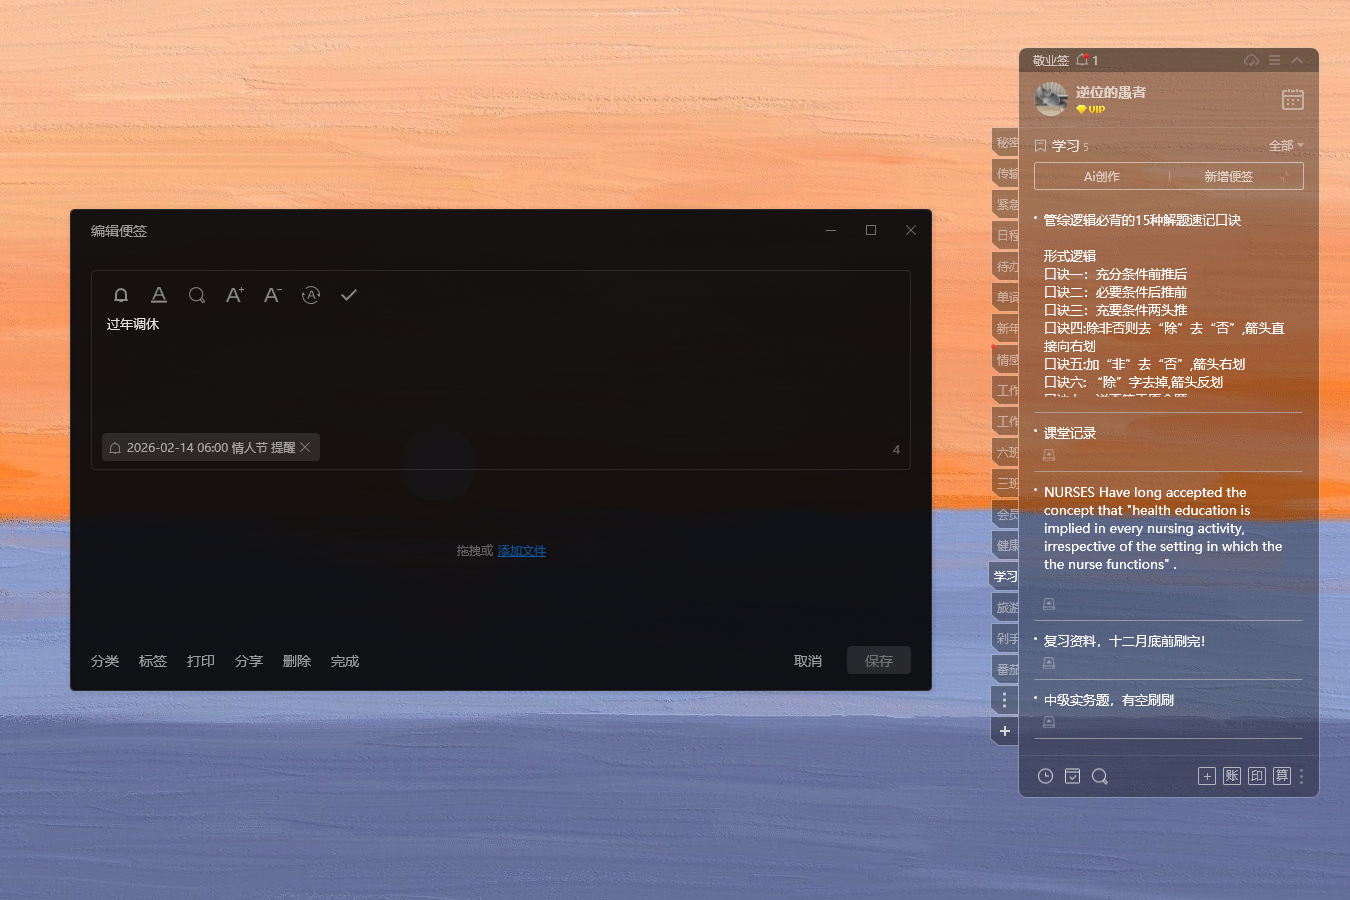
Task: Click the 添加文件 link
Action: (521, 551)
